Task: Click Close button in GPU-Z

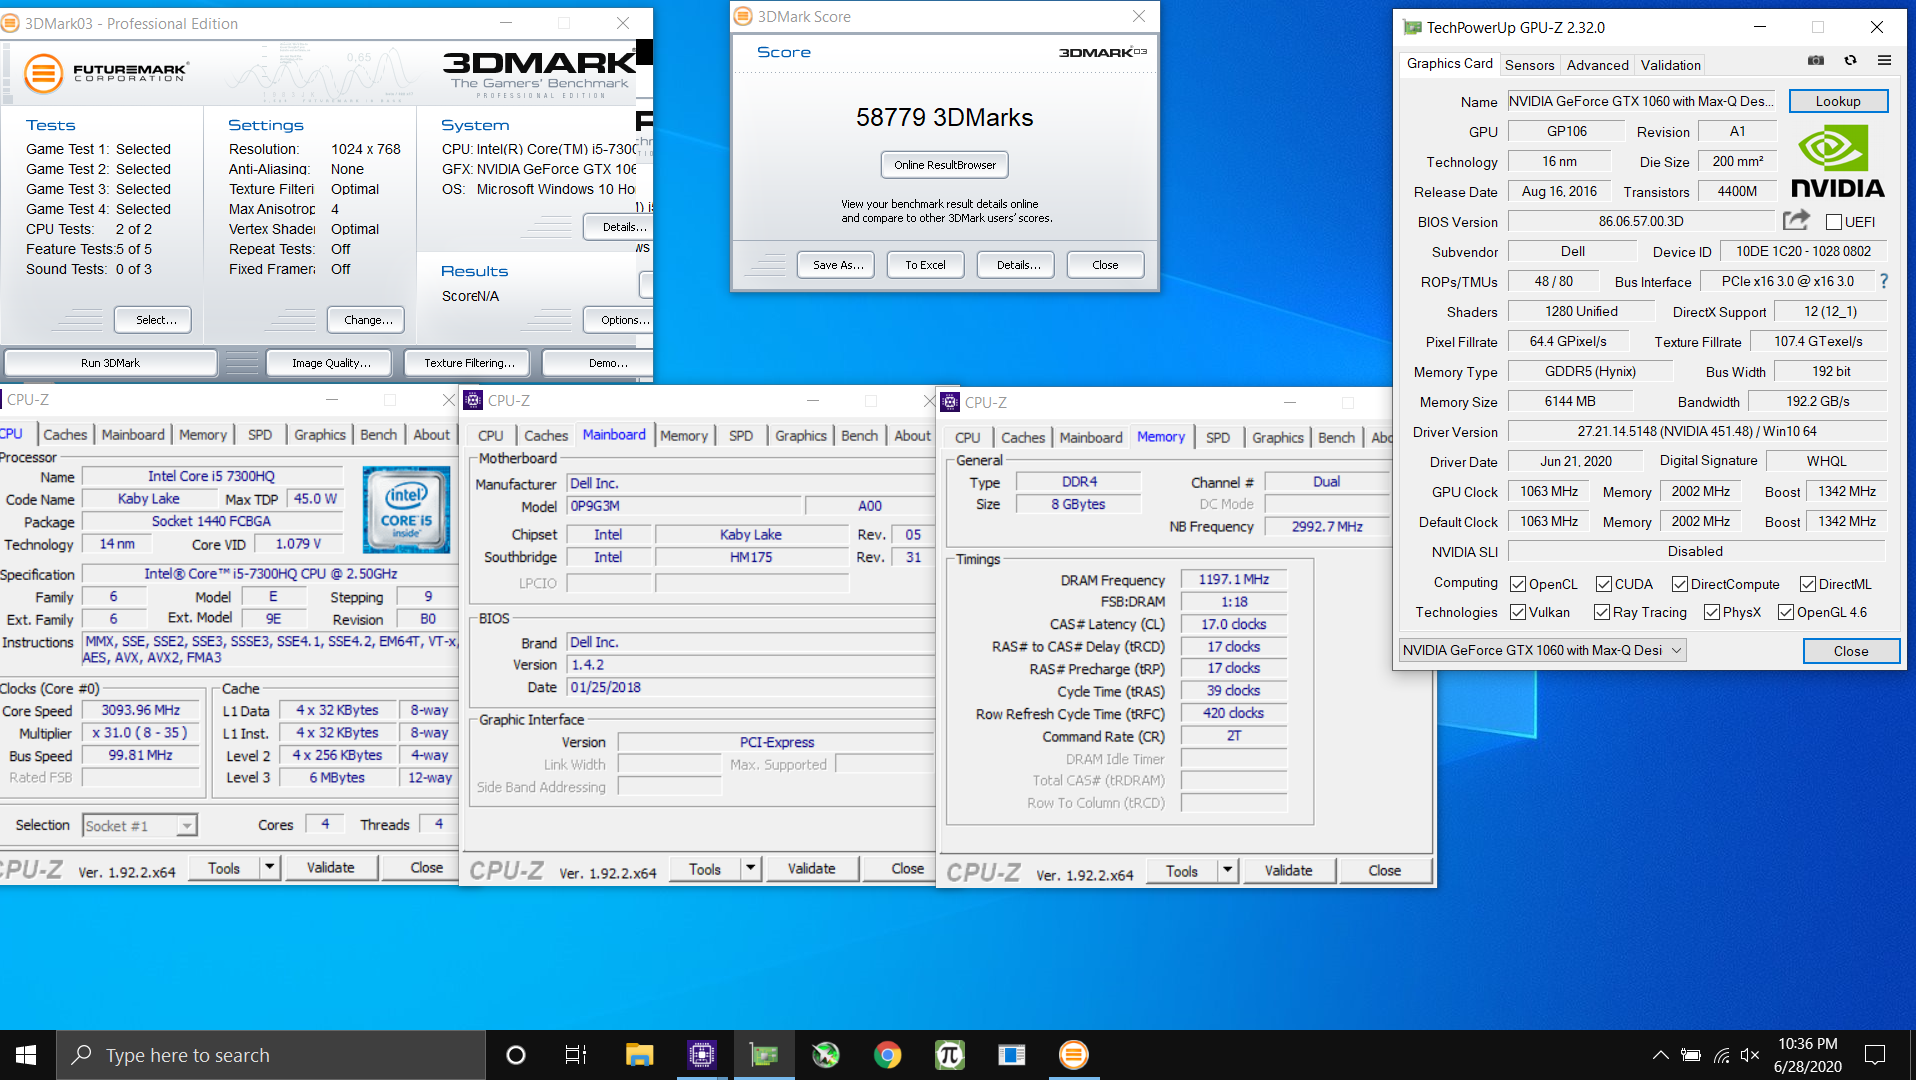Action: pyautogui.click(x=1850, y=651)
